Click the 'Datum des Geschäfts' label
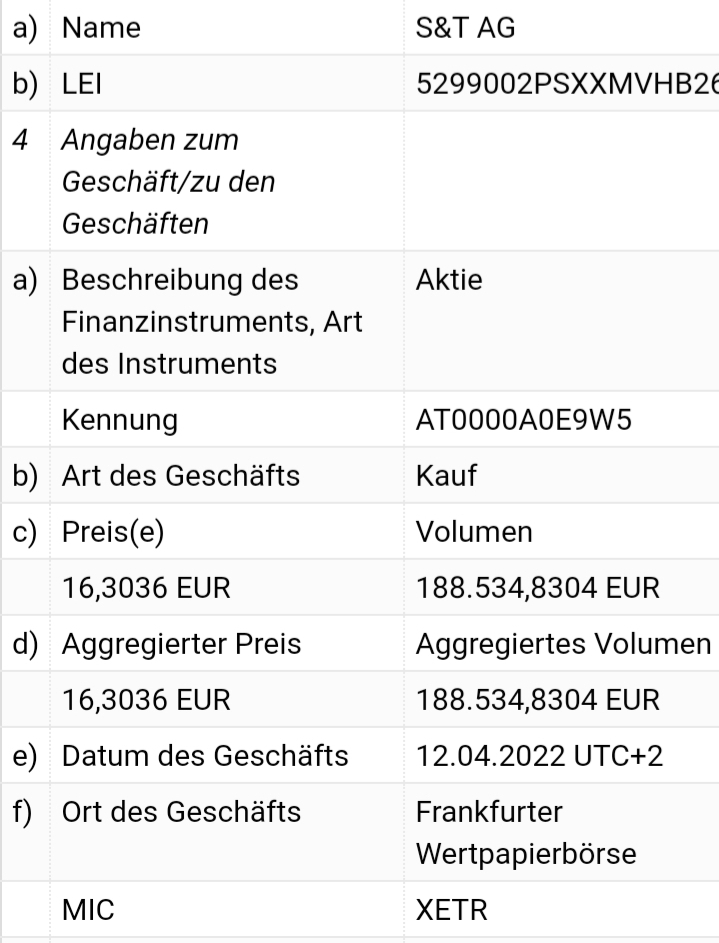The width and height of the screenshot is (719, 943). pyautogui.click(x=205, y=755)
